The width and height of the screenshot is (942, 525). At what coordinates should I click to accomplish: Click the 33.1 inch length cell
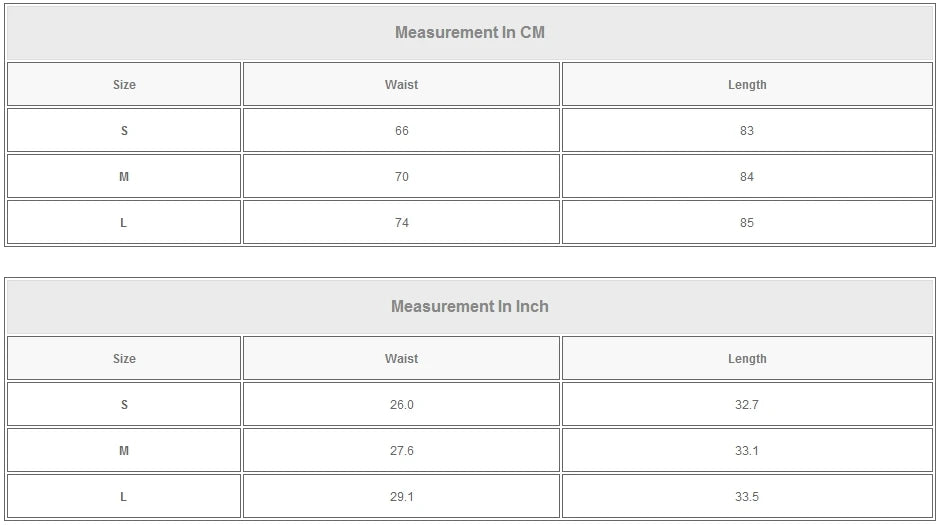[x=747, y=451]
